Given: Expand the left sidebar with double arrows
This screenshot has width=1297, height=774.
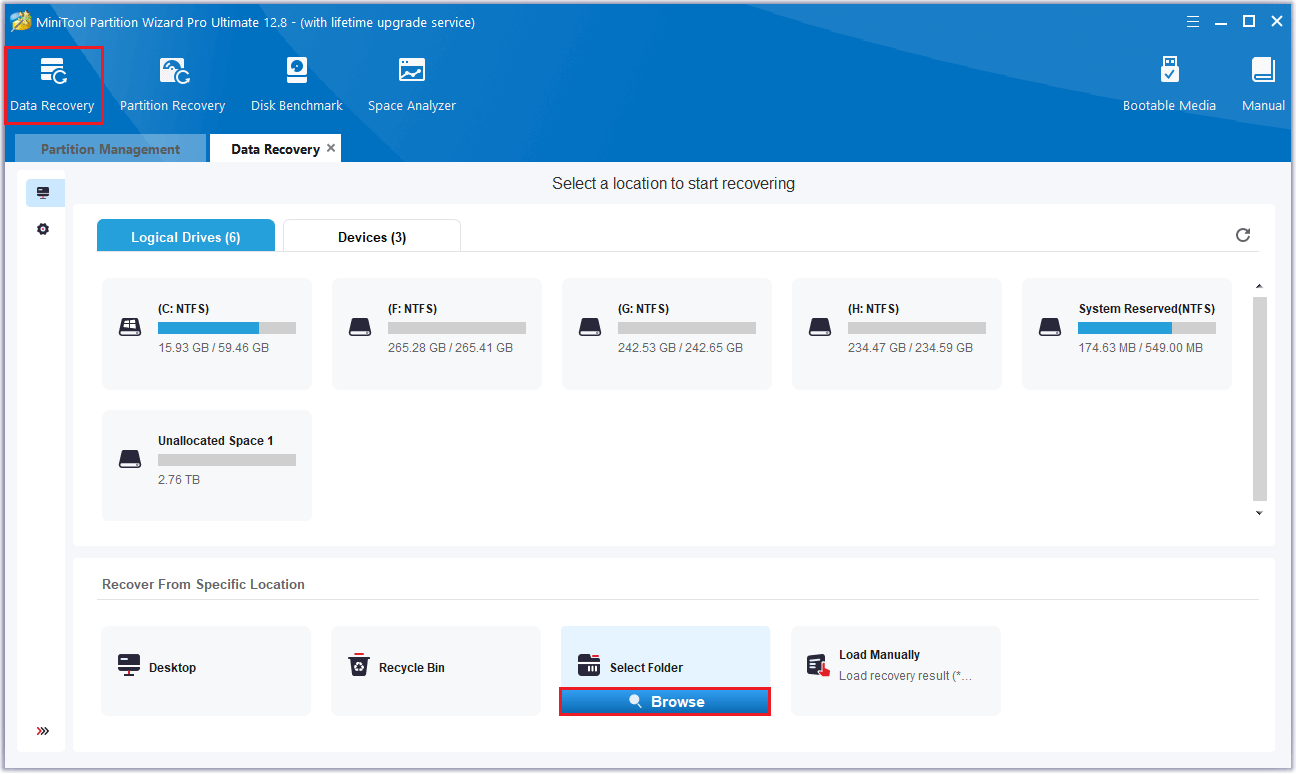Looking at the screenshot, I should pyautogui.click(x=43, y=731).
